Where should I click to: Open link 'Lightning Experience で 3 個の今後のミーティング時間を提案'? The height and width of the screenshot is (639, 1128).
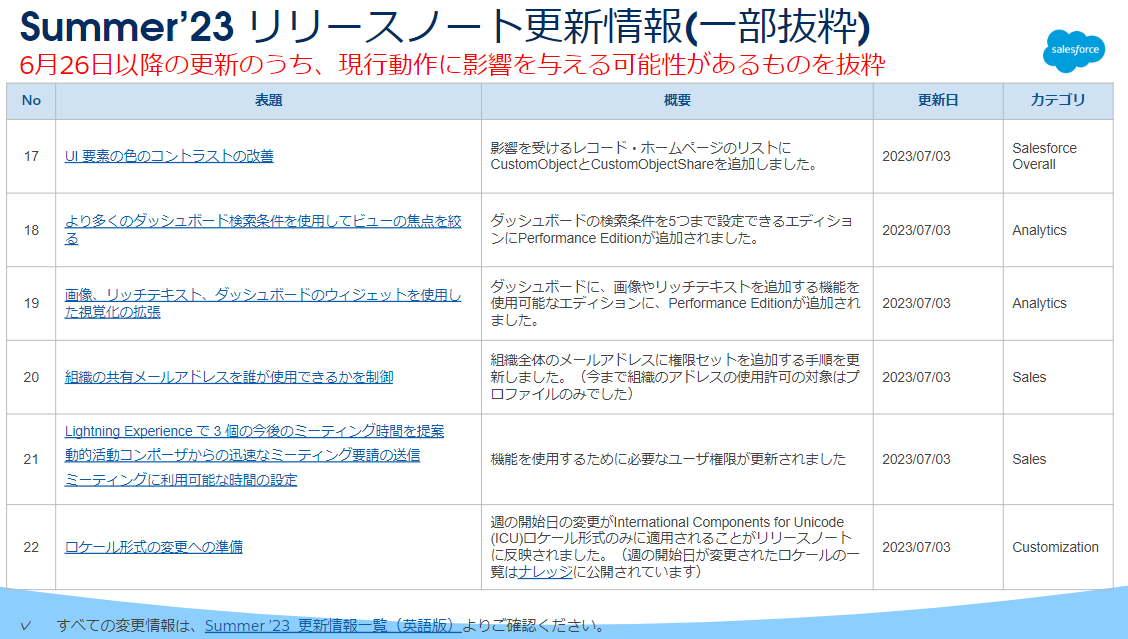tap(254, 431)
